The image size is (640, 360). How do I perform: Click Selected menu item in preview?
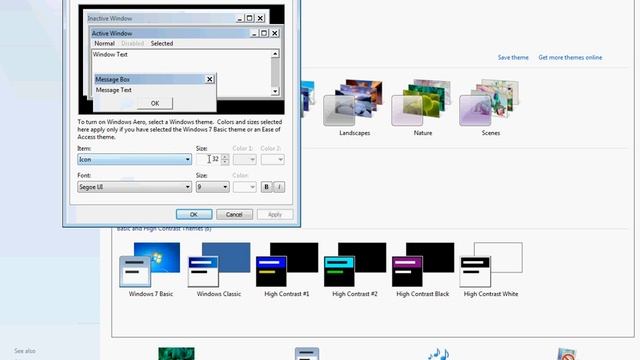162,43
